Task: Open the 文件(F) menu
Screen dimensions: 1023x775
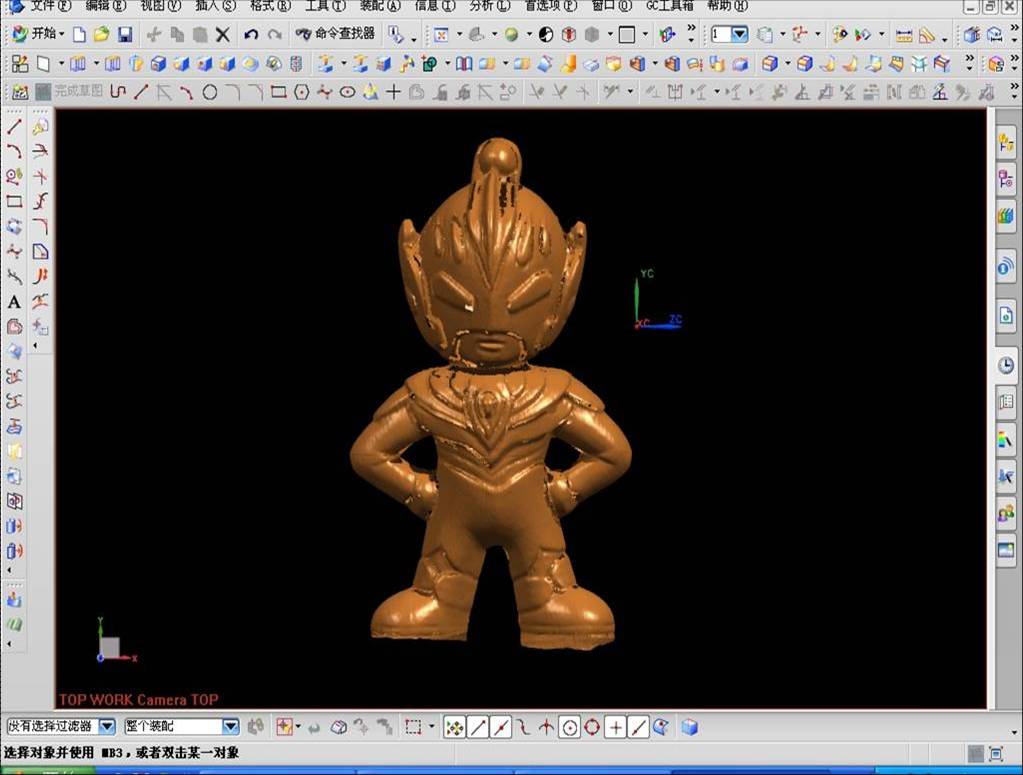Action: click(x=50, y=6)
